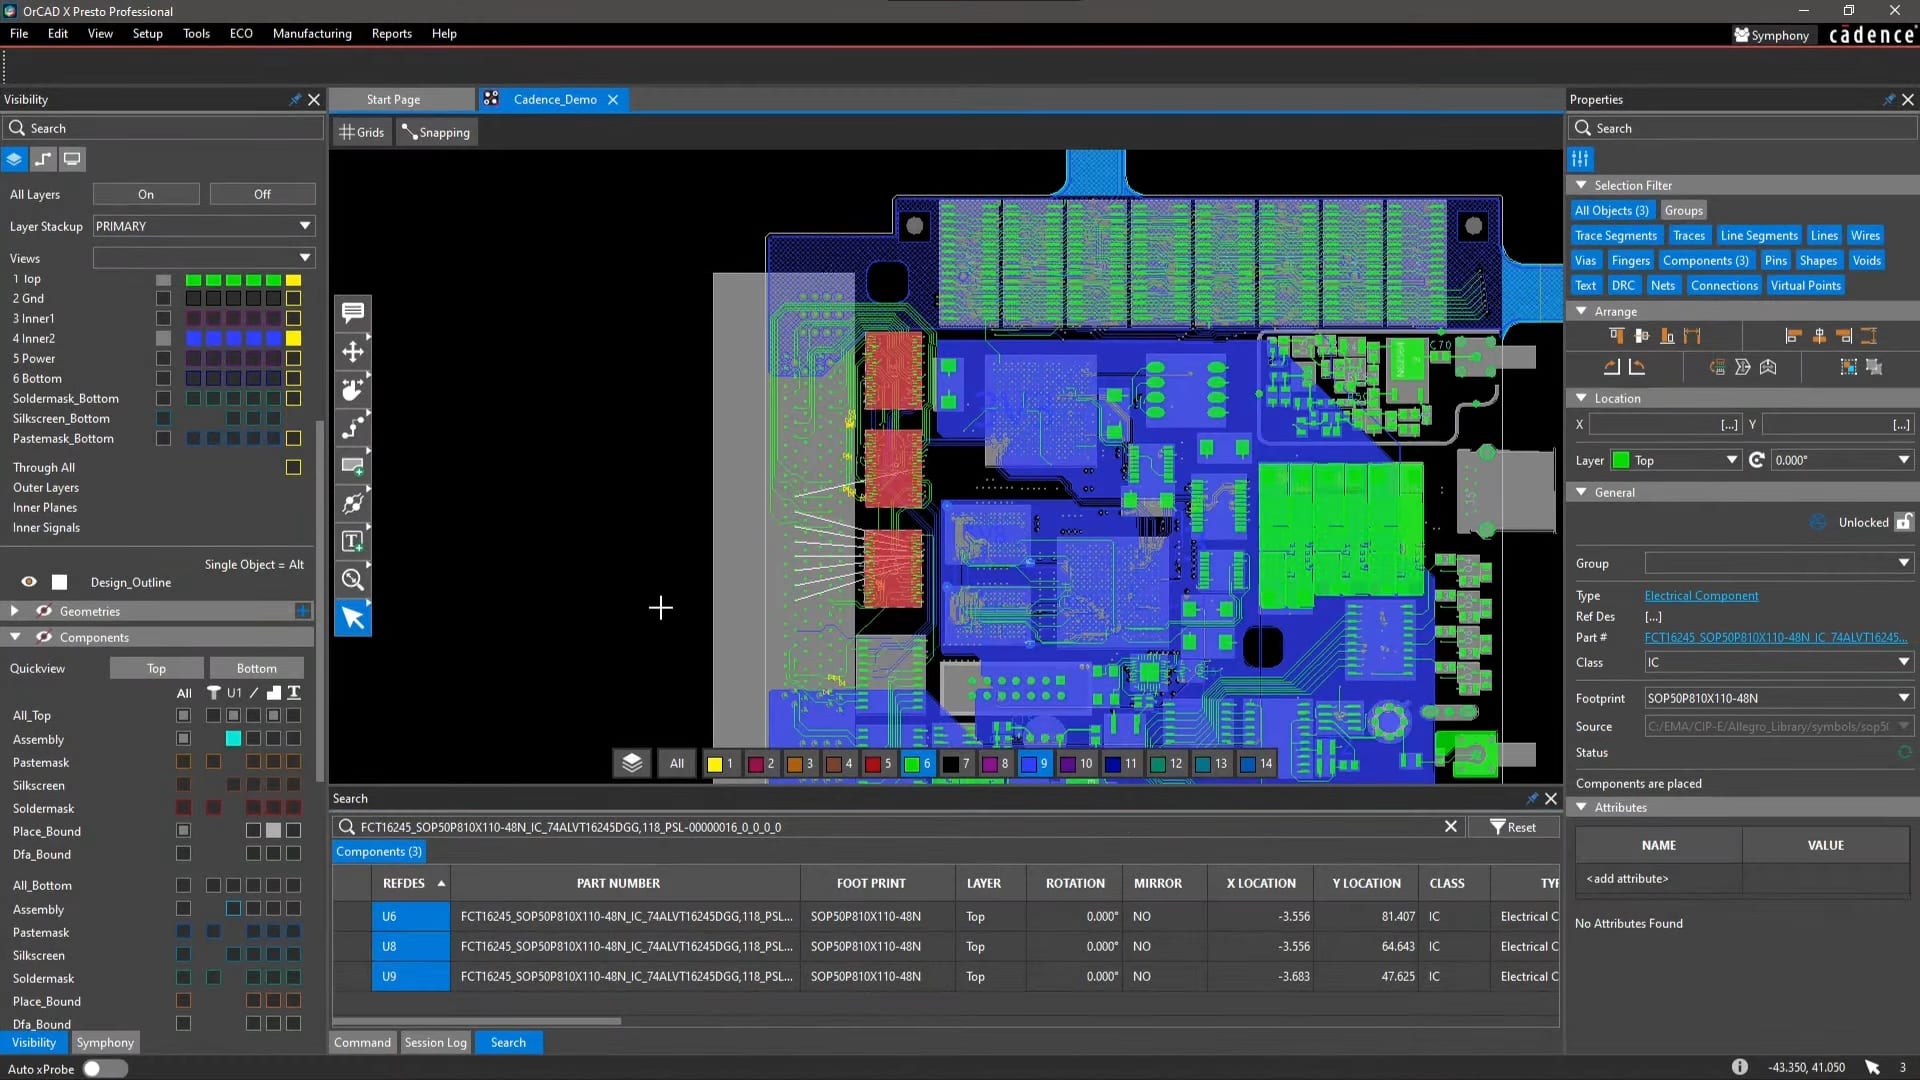Open the Manufacturing menu
This screenshot has height=1080, width=1920.
312,33
